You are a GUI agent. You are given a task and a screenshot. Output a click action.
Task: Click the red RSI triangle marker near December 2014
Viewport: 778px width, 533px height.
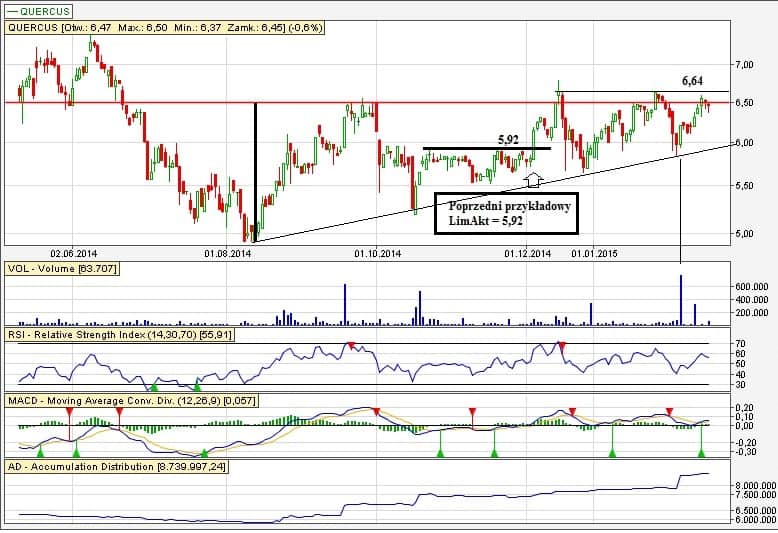[x=562, y=346]
